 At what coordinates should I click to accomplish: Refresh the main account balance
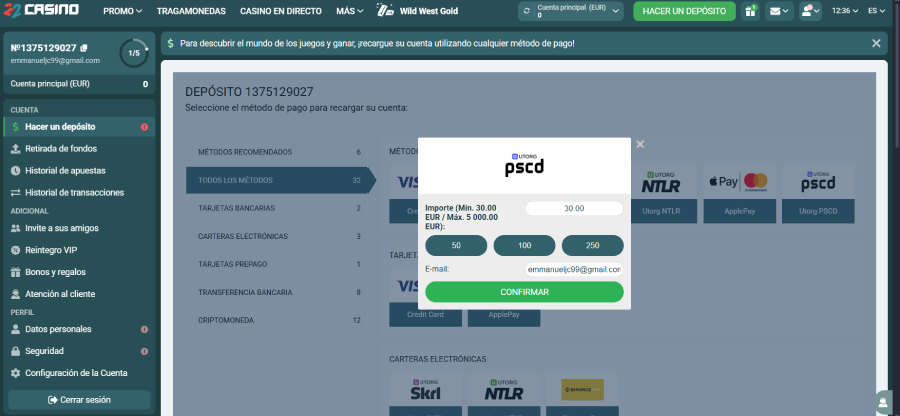click(527, 12)
